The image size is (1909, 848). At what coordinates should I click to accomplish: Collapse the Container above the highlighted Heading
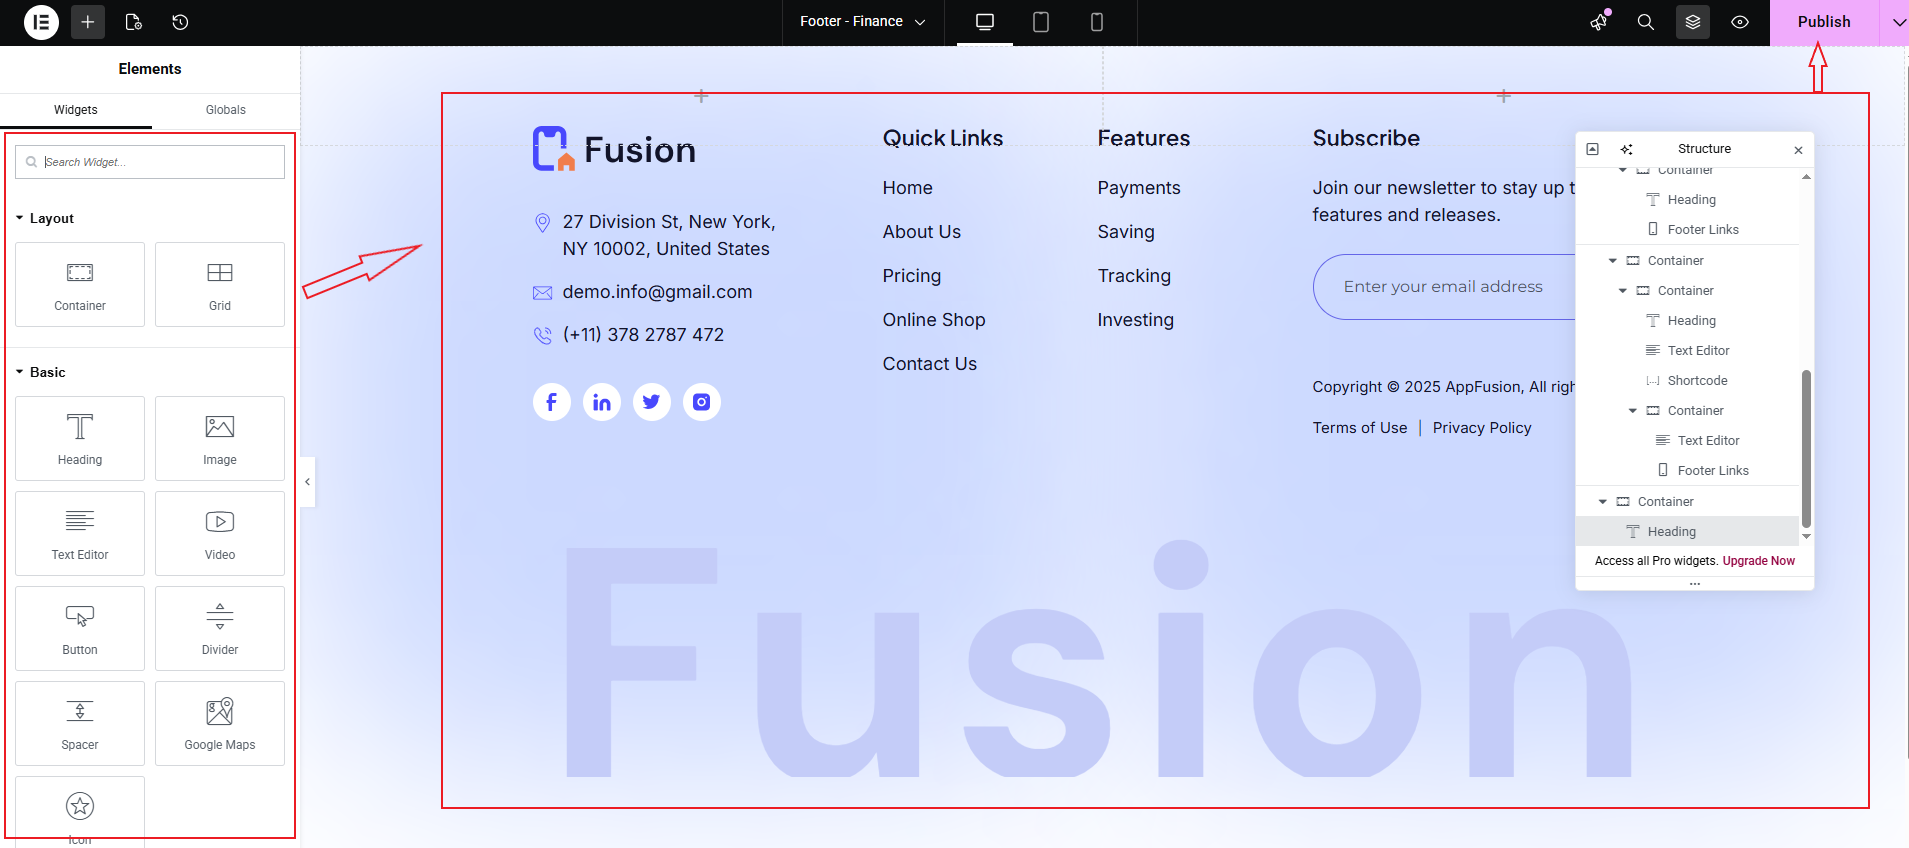tap(1603, 502)
